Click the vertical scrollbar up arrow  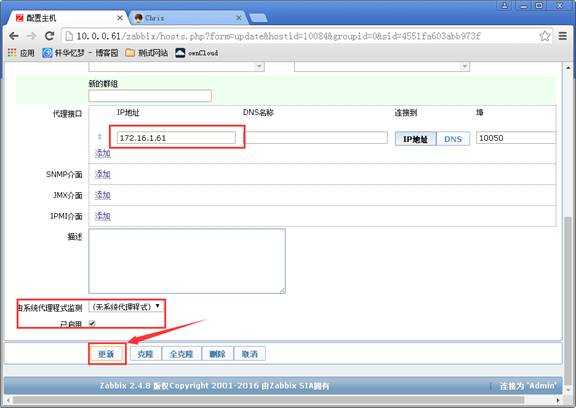[x=568, y=68]
